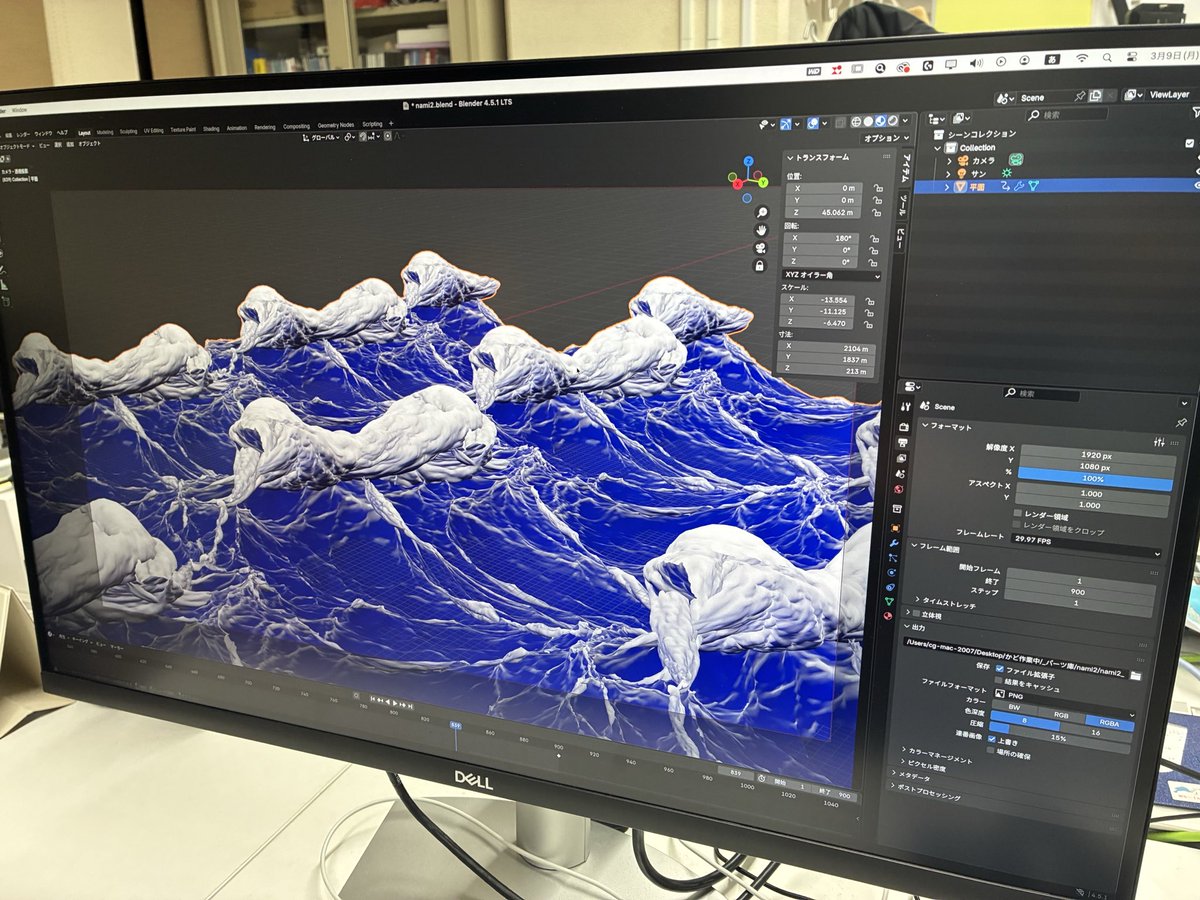This screenshot has width=1200, height=900.
Task: Click the sun lamp icon next to サン
Action: point(1006,173)
